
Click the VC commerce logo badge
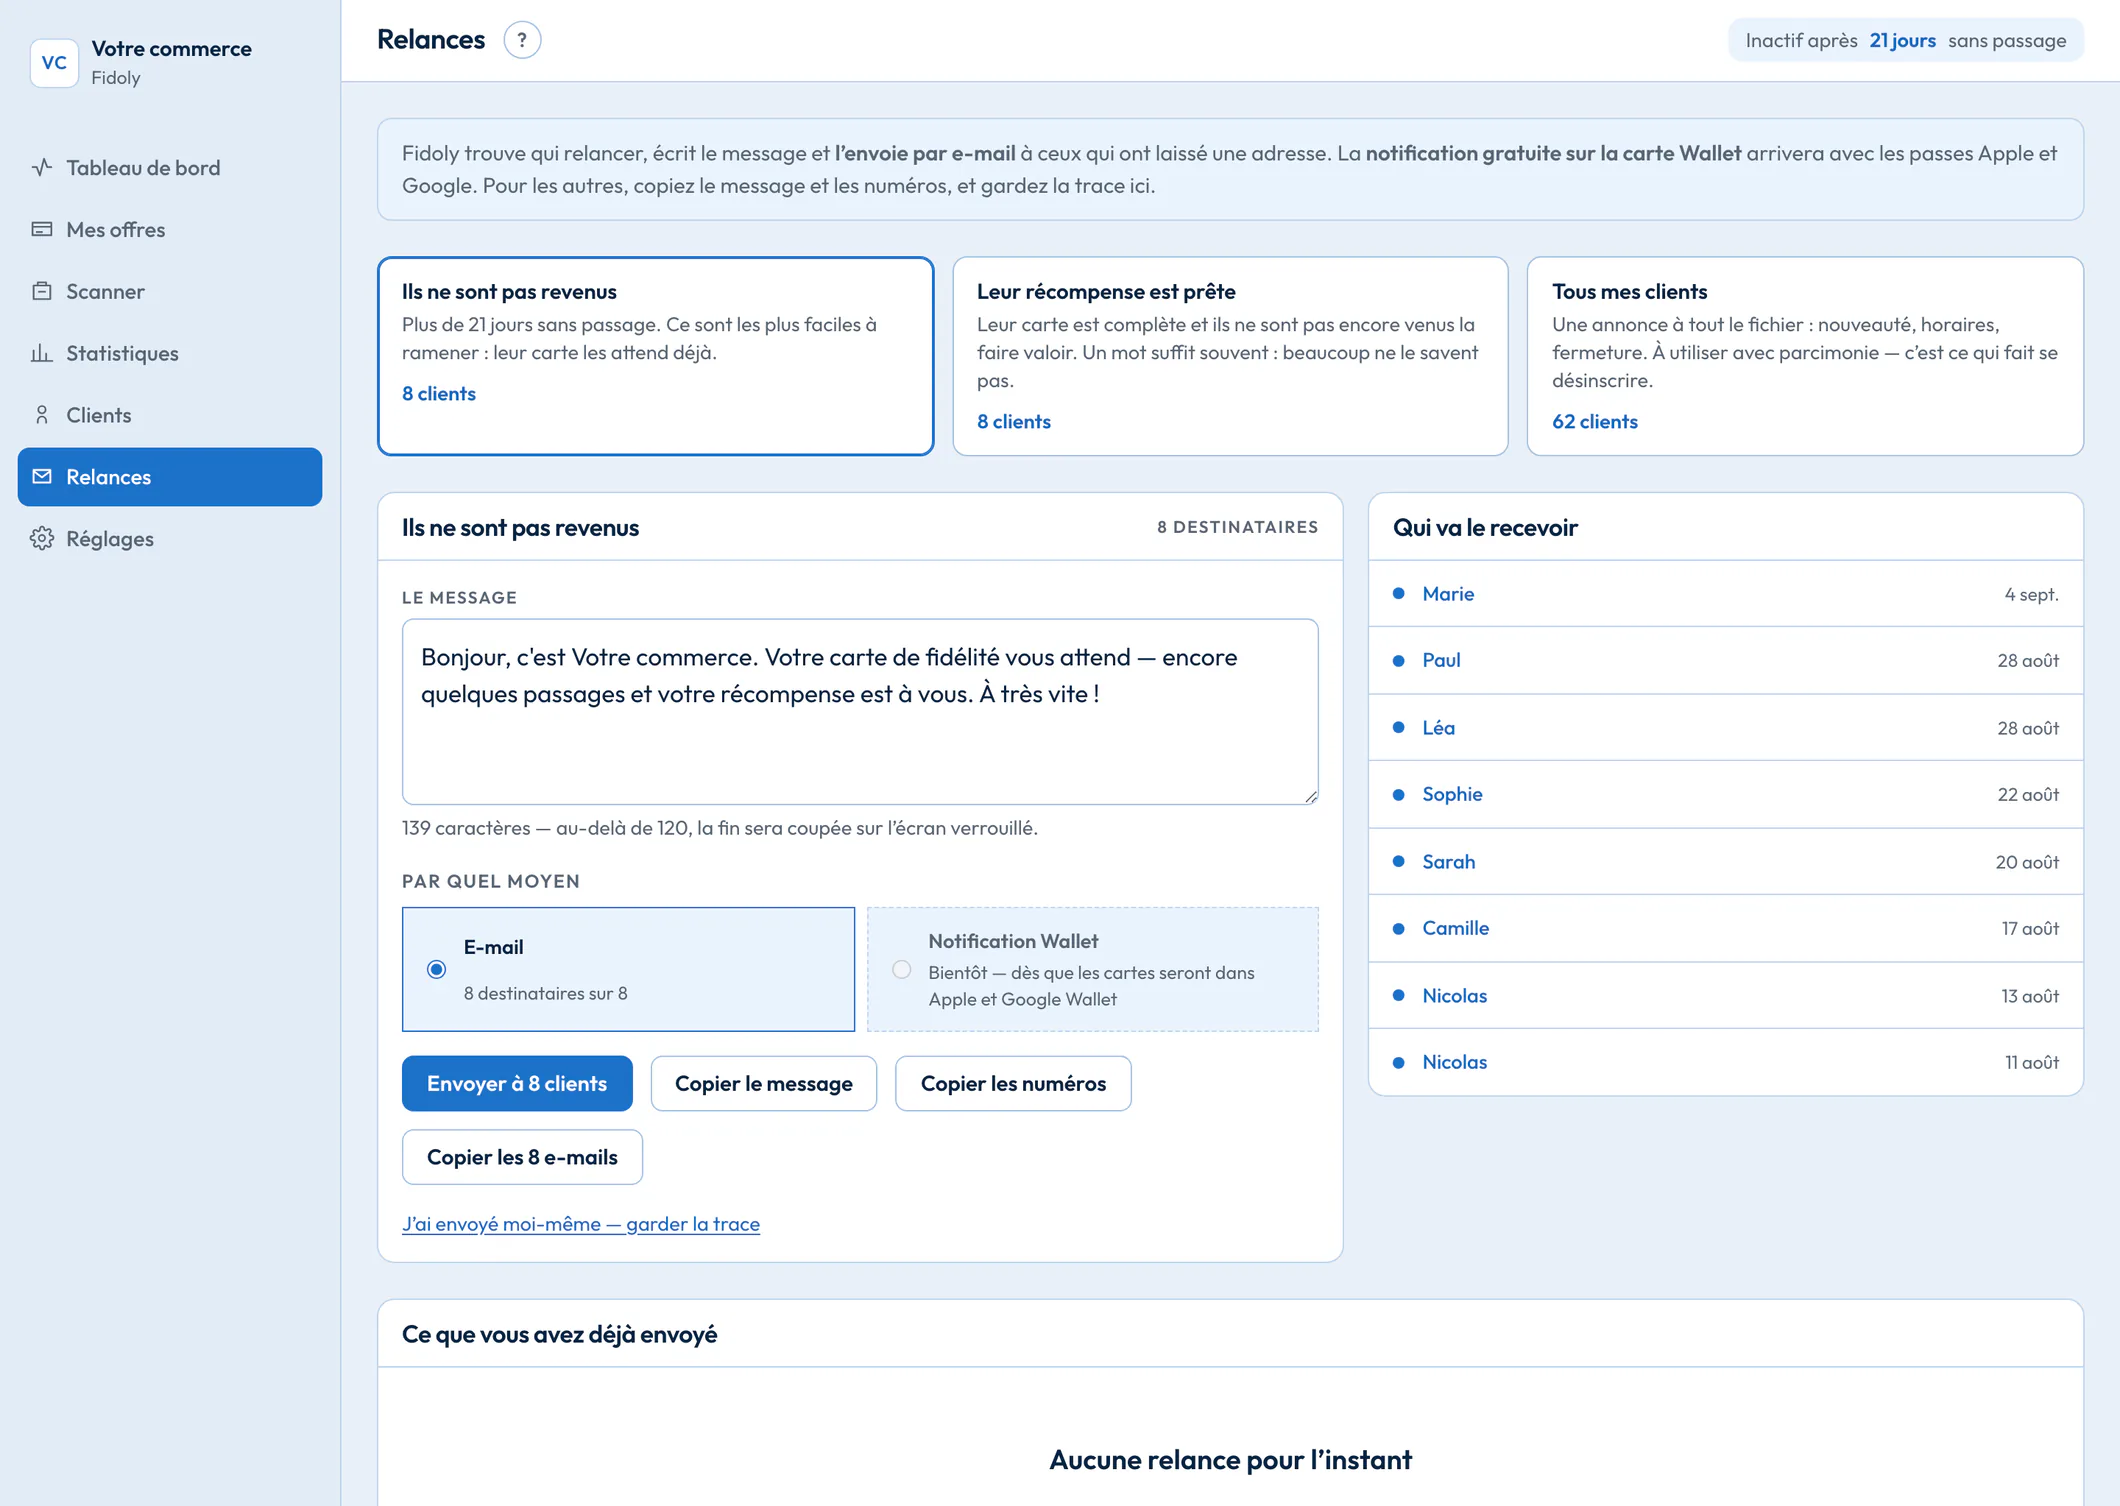[54, 62]
